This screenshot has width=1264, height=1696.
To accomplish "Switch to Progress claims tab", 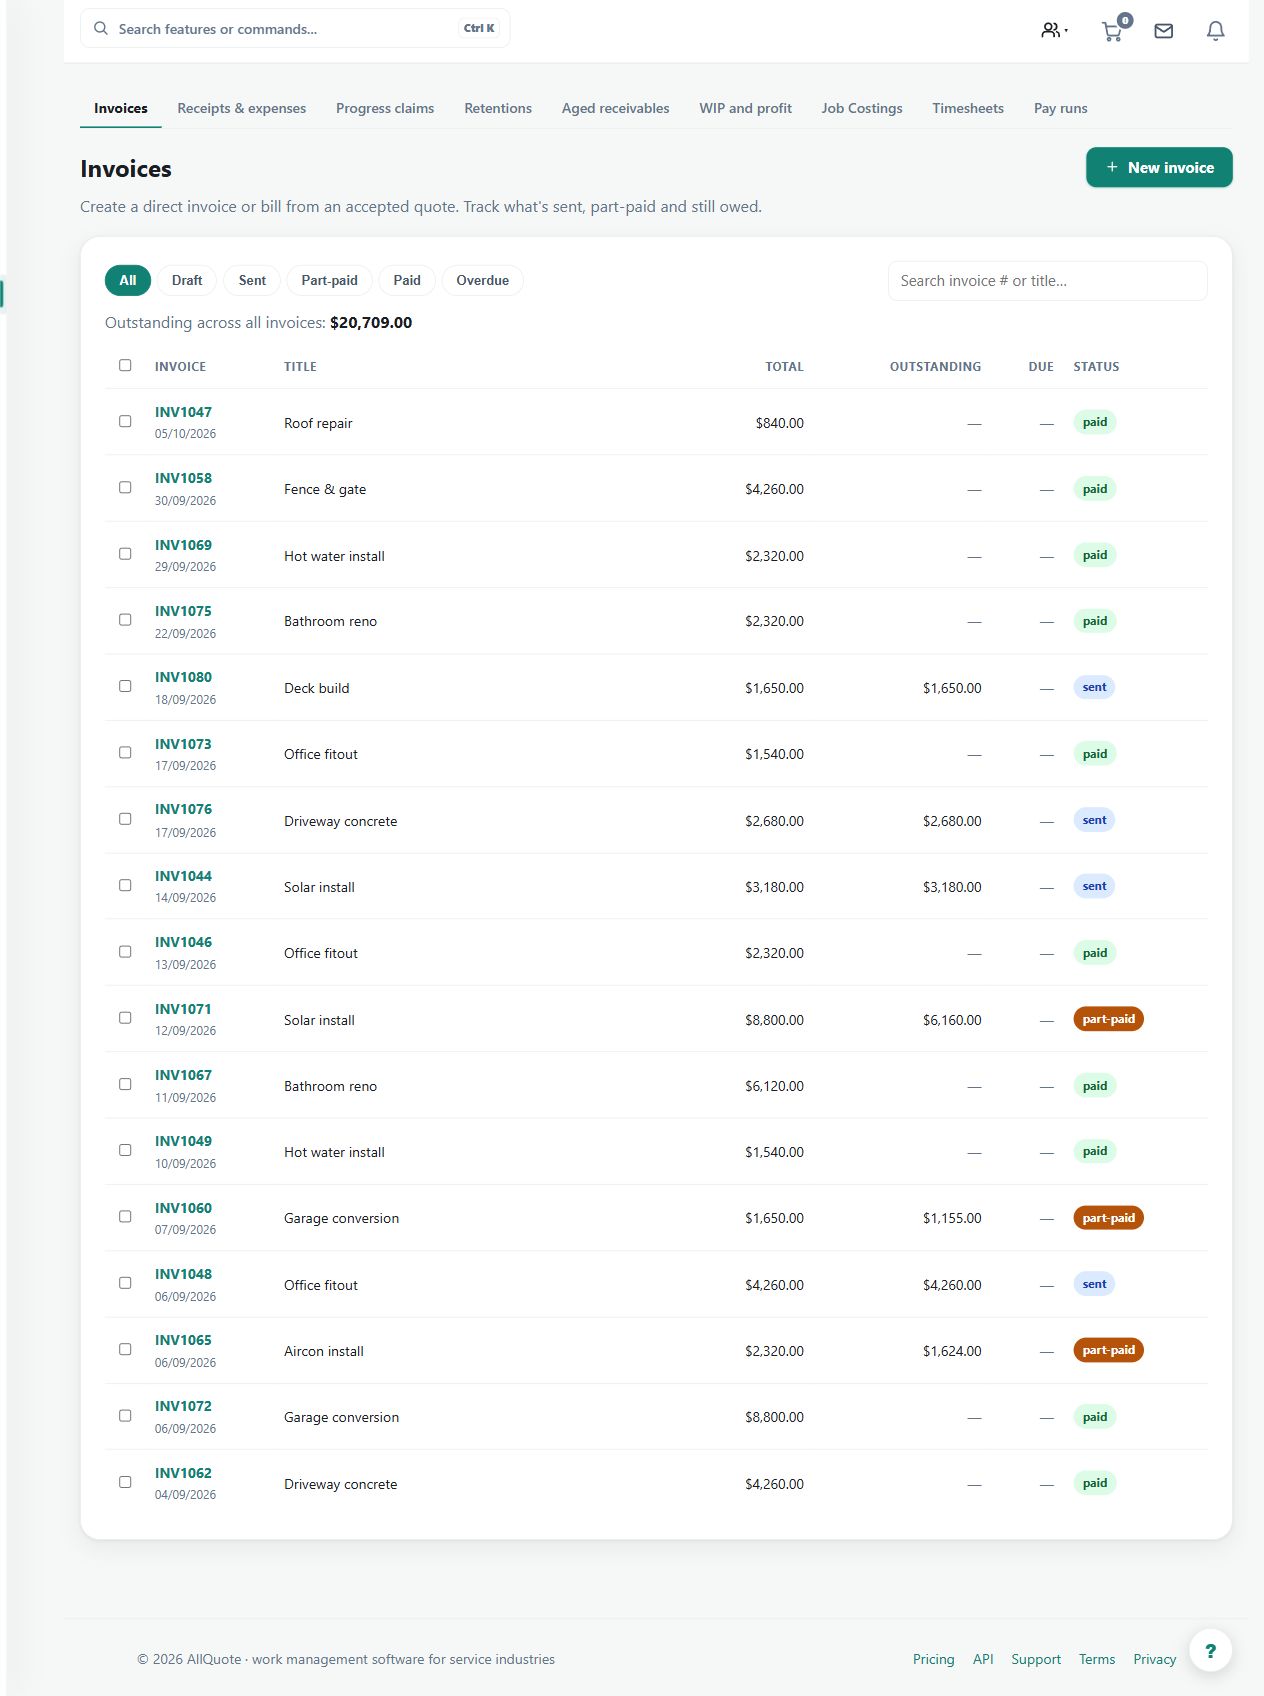I will [x=385, y=108].
